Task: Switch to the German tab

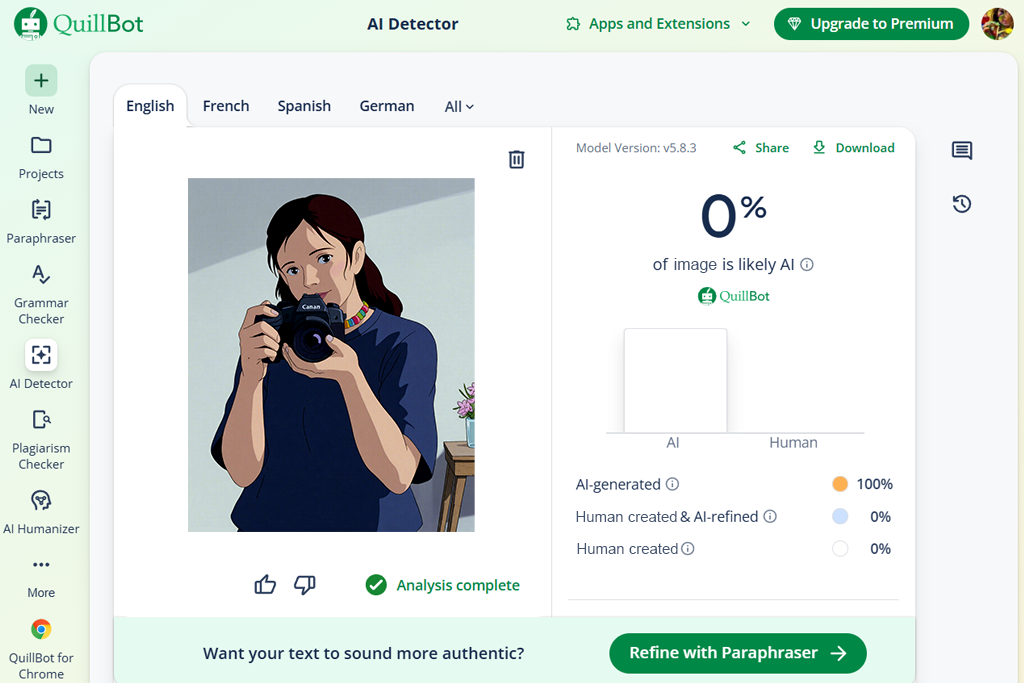Action: [387, 106]
